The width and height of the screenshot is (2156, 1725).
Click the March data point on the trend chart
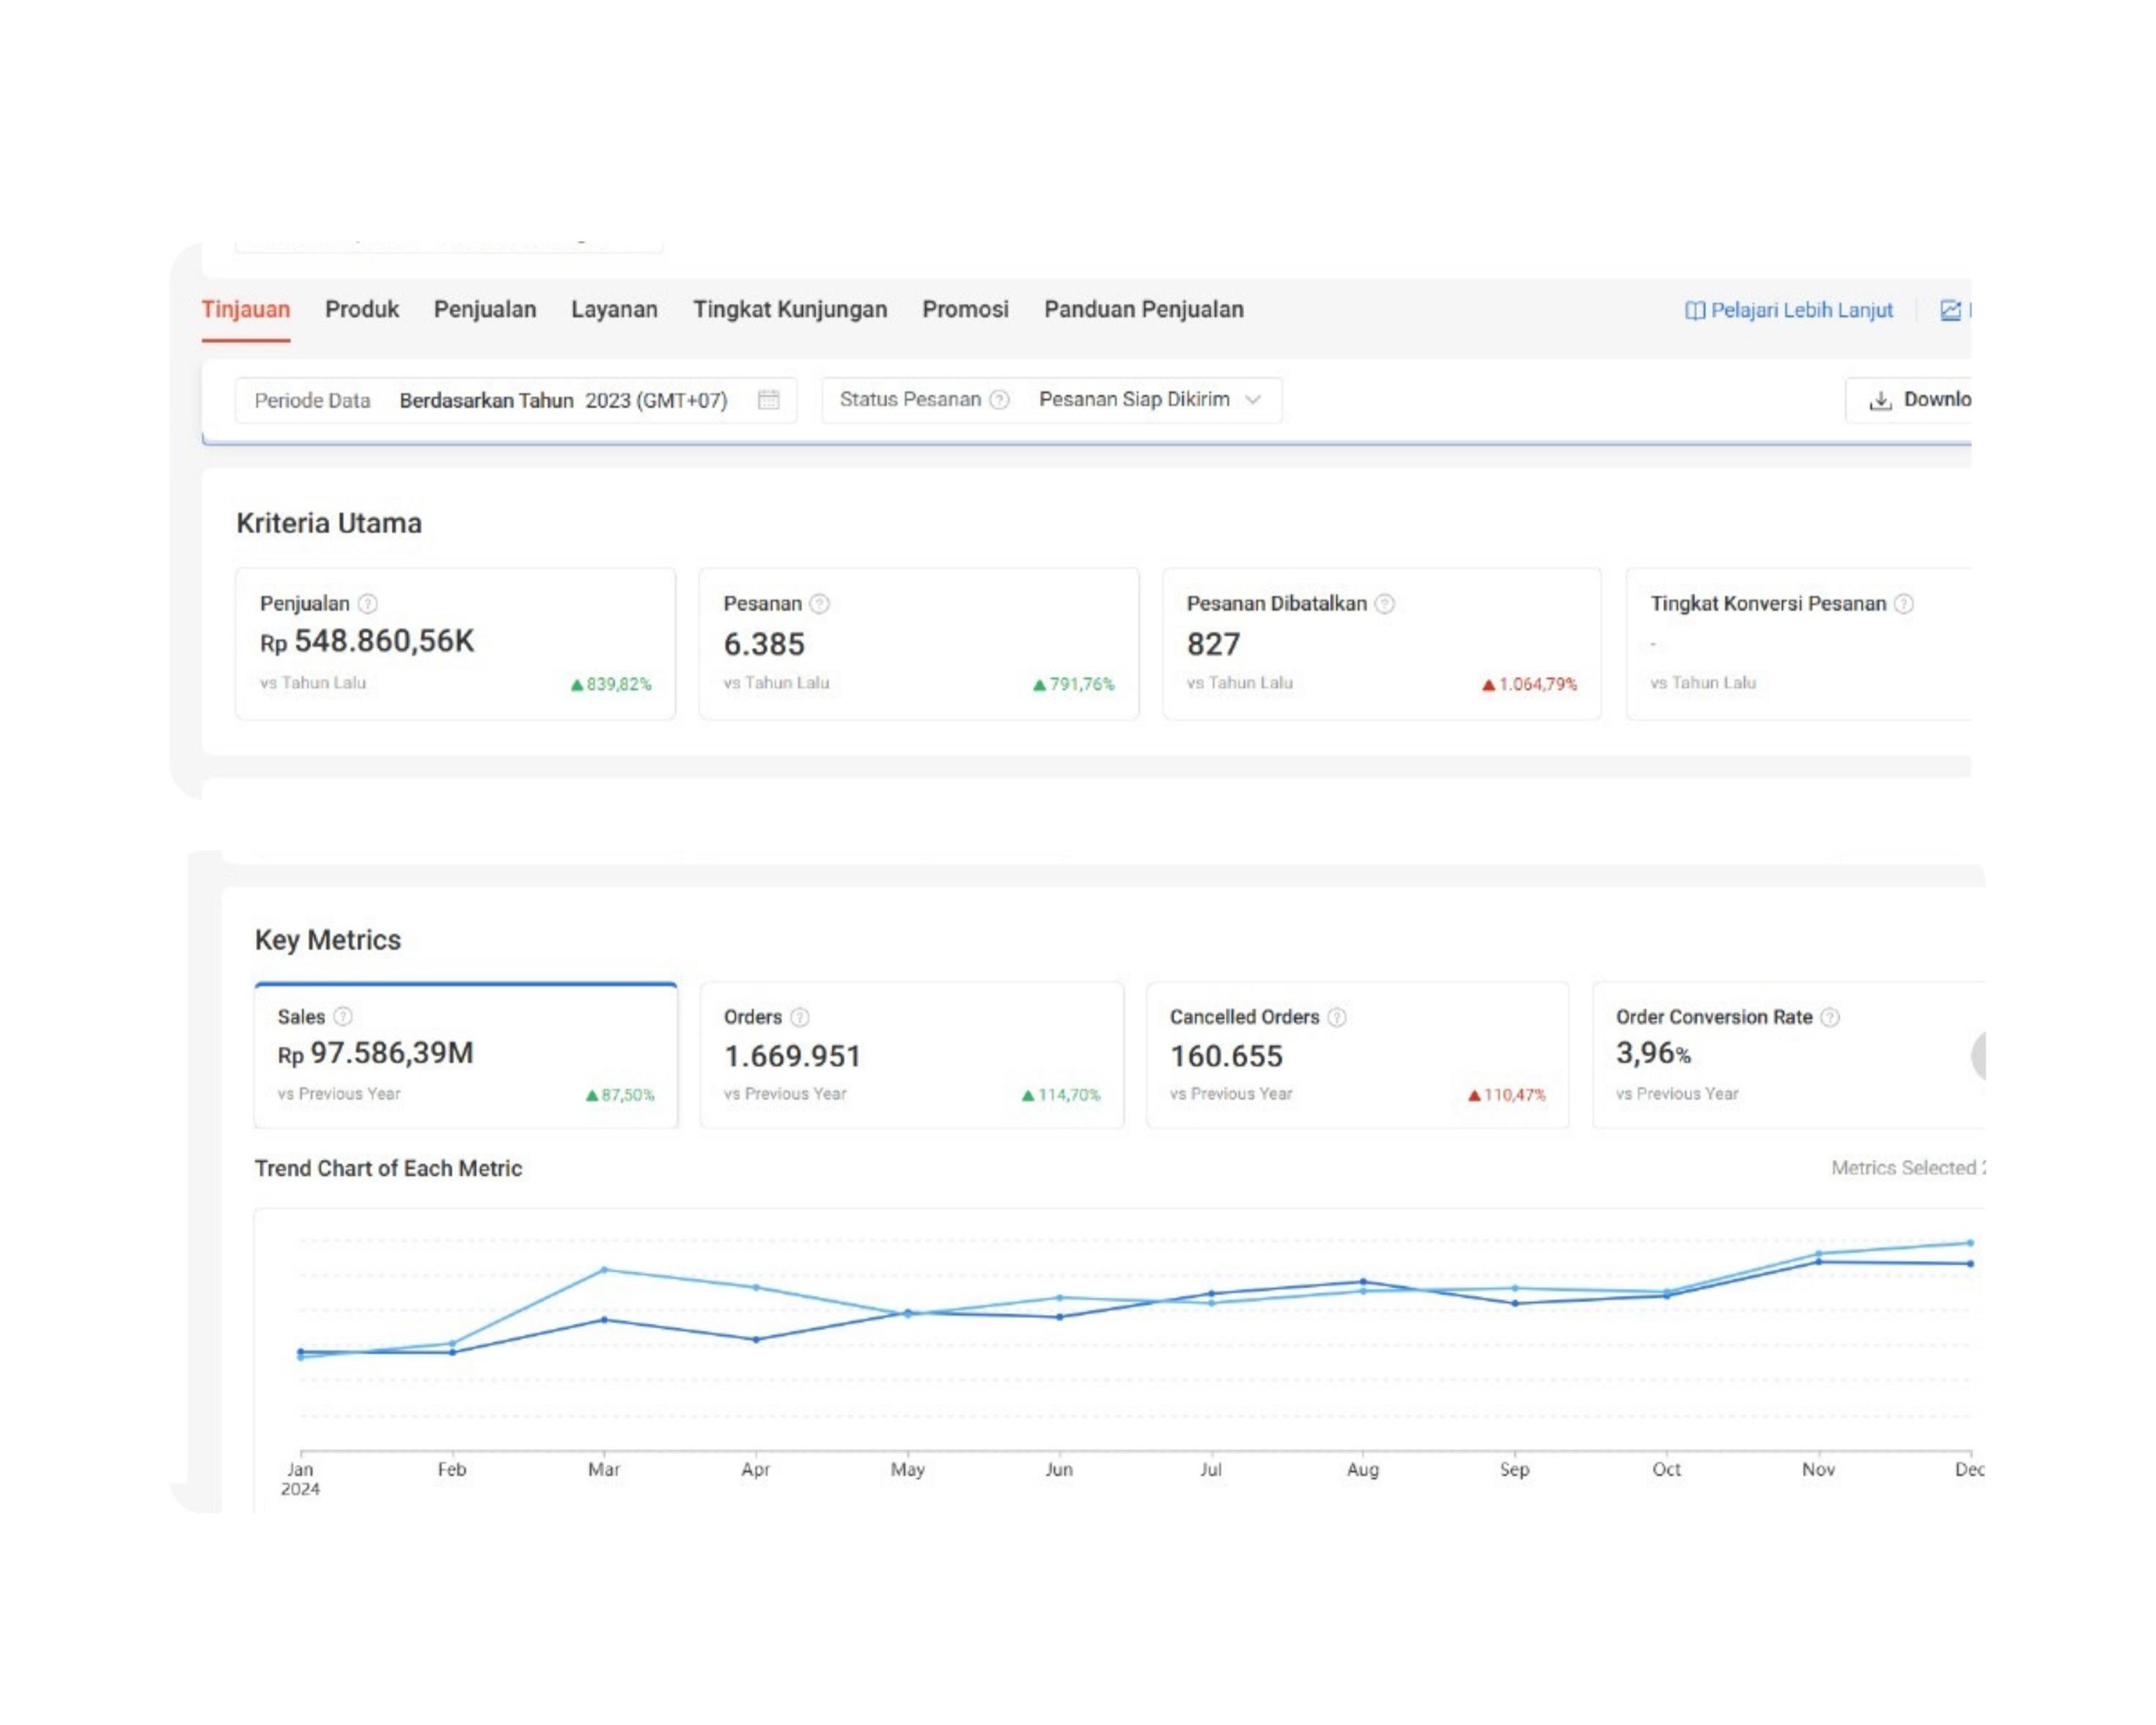tap(604, 1270)
